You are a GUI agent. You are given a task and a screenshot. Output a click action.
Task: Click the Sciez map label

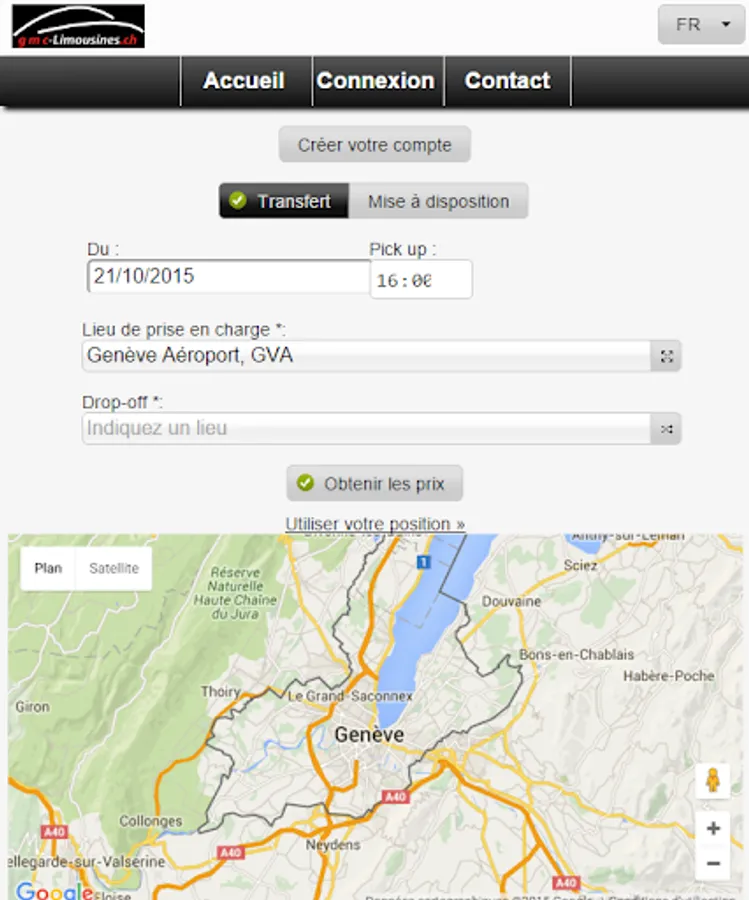(580, 565)
